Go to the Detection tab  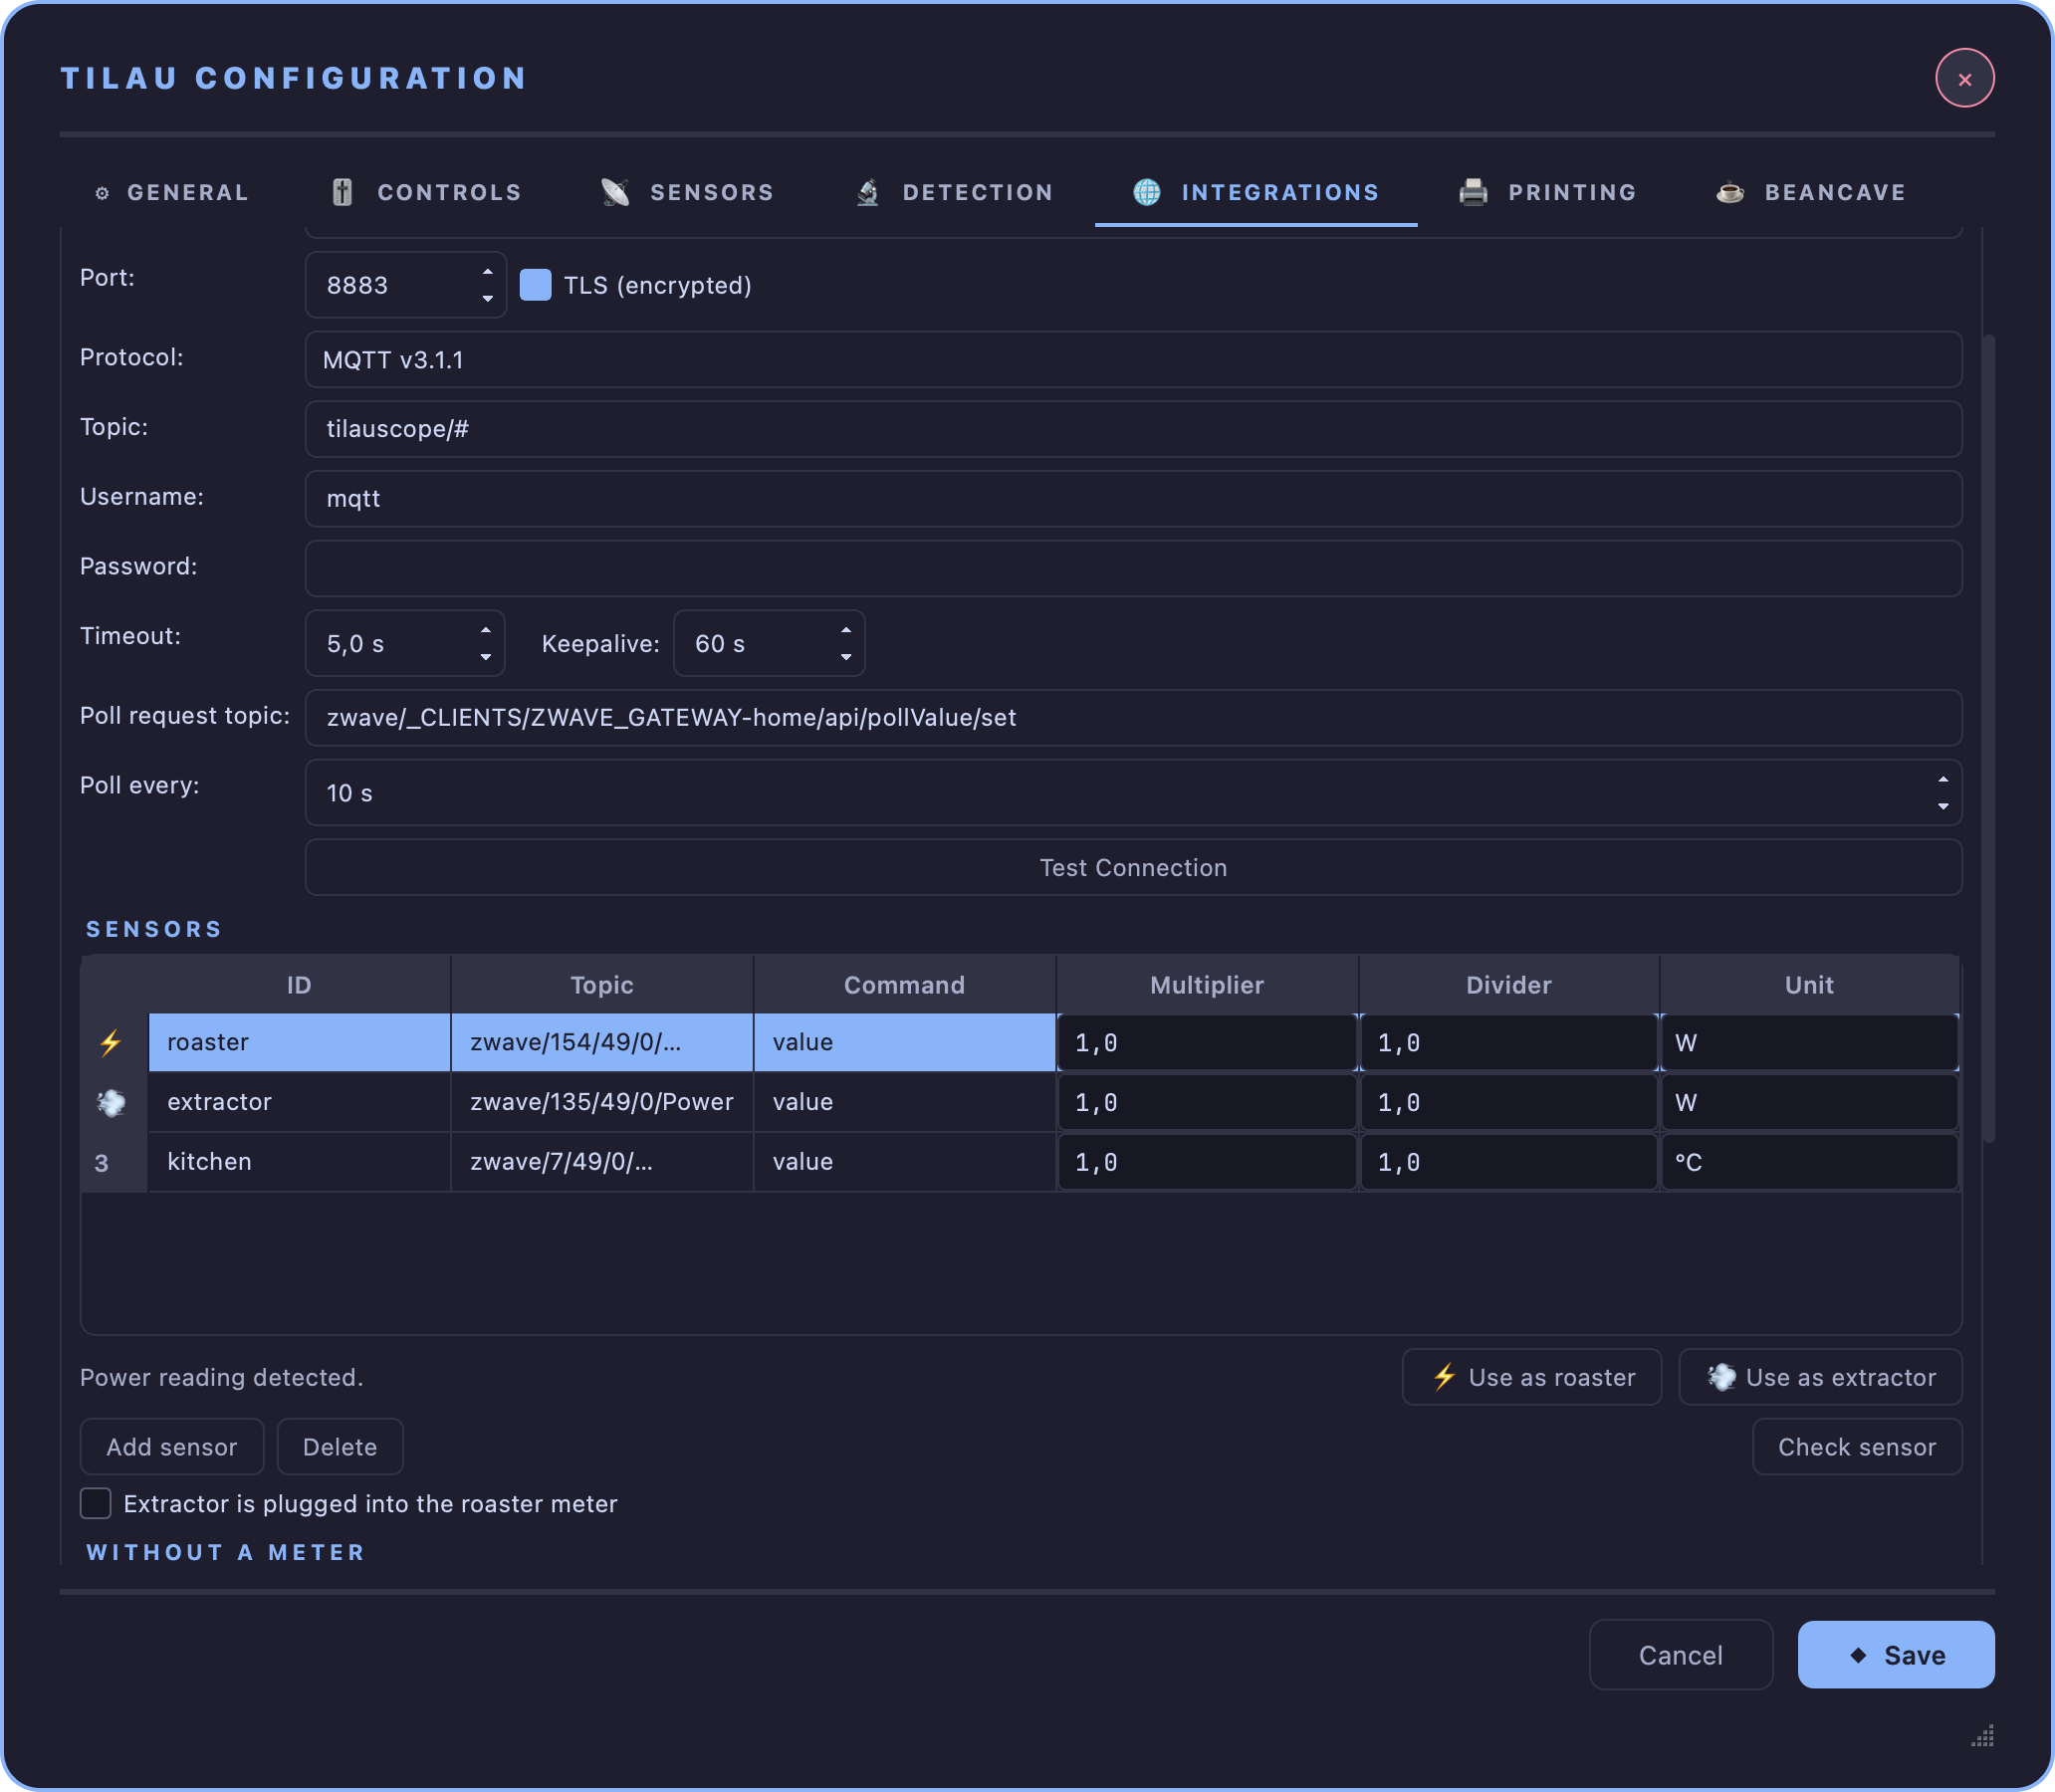click(955, 192)
